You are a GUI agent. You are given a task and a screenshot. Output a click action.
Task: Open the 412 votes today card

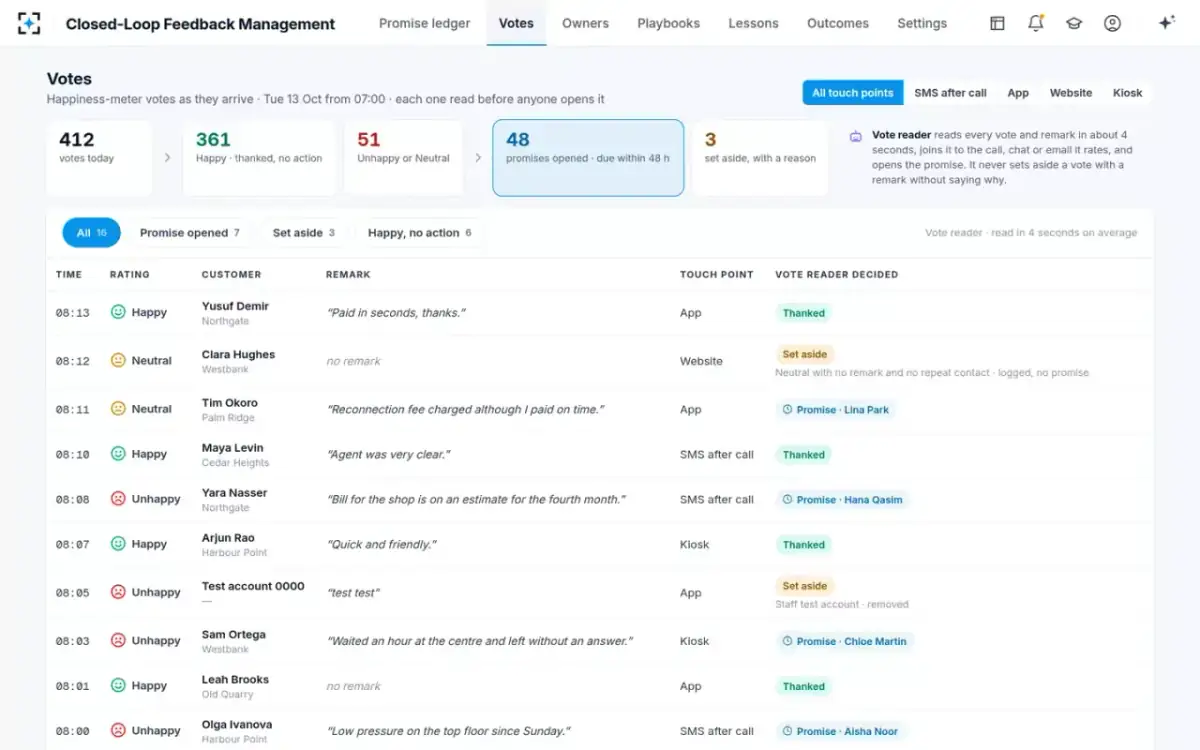click(99, 158)
